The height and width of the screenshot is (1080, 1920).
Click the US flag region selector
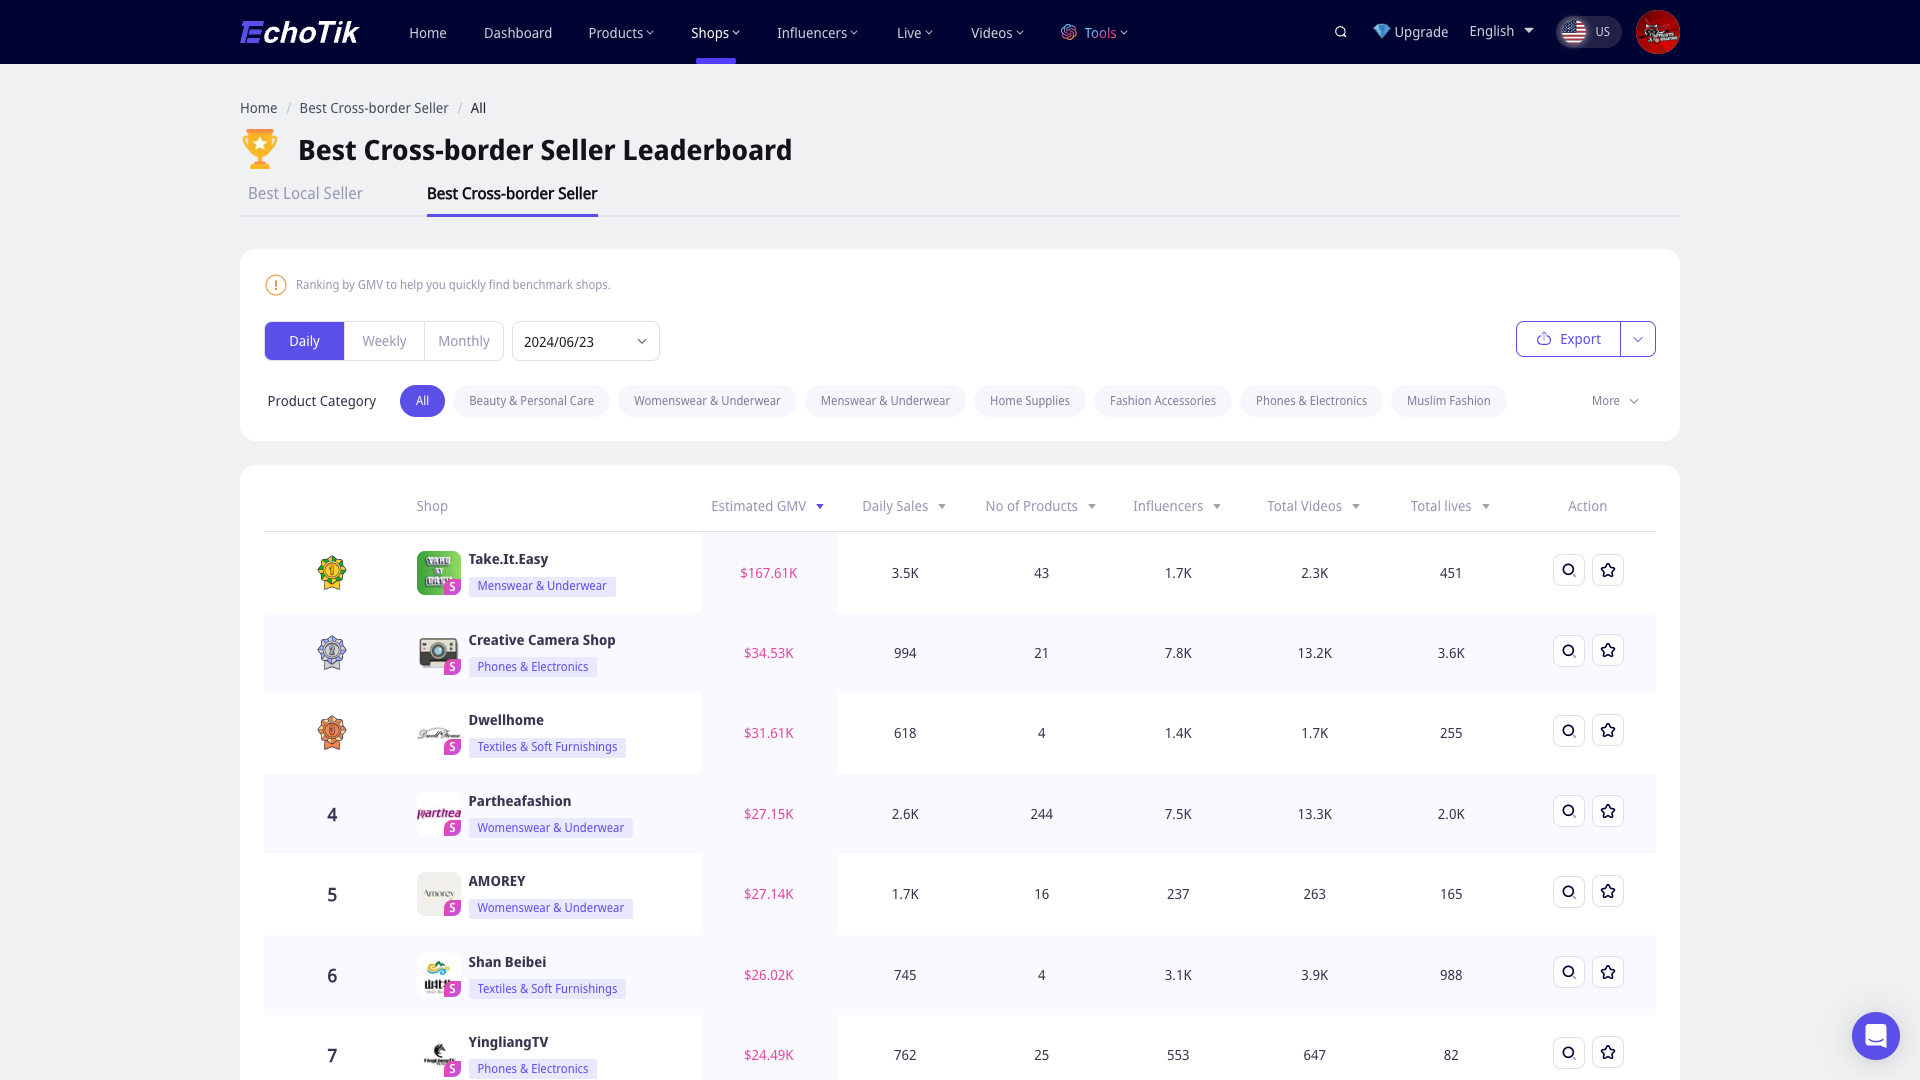tap(1588, 31)
